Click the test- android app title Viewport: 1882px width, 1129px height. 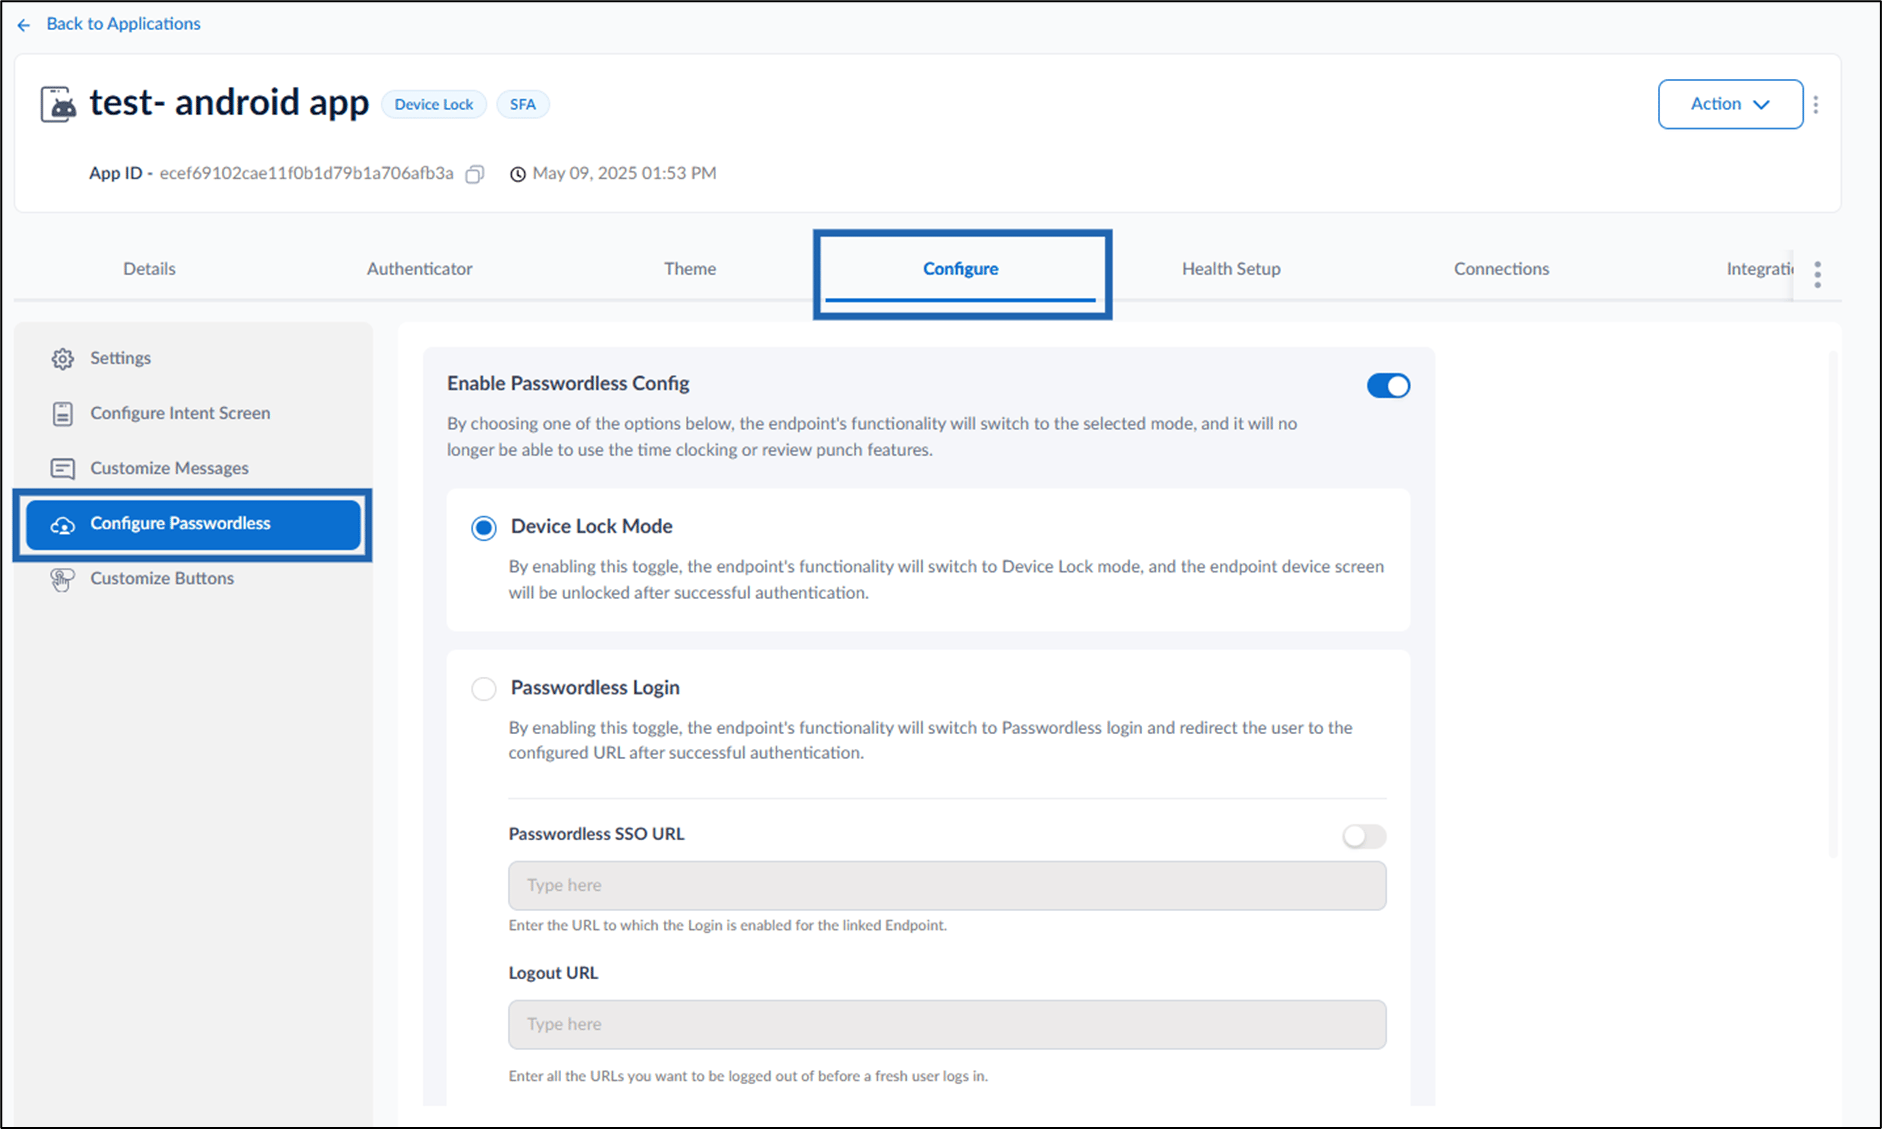point(229,103)
